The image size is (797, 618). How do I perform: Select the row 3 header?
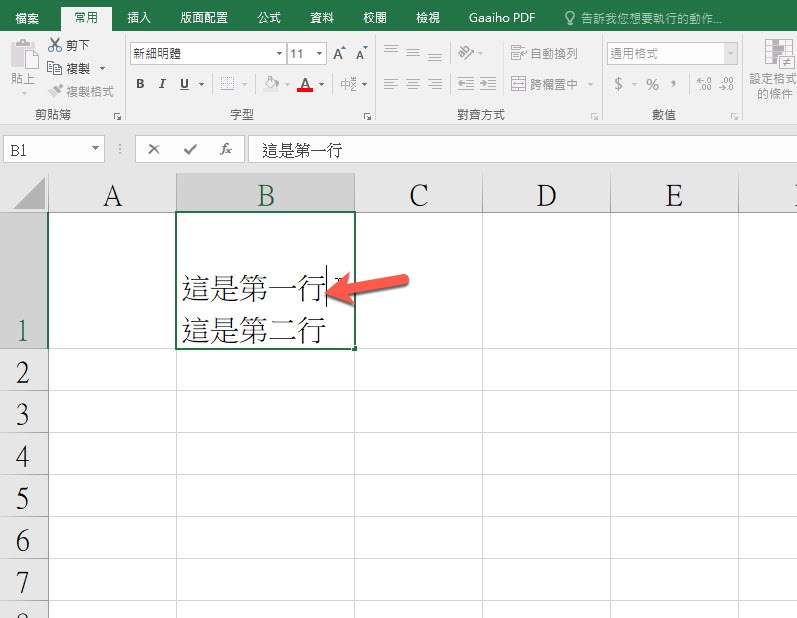23,414
